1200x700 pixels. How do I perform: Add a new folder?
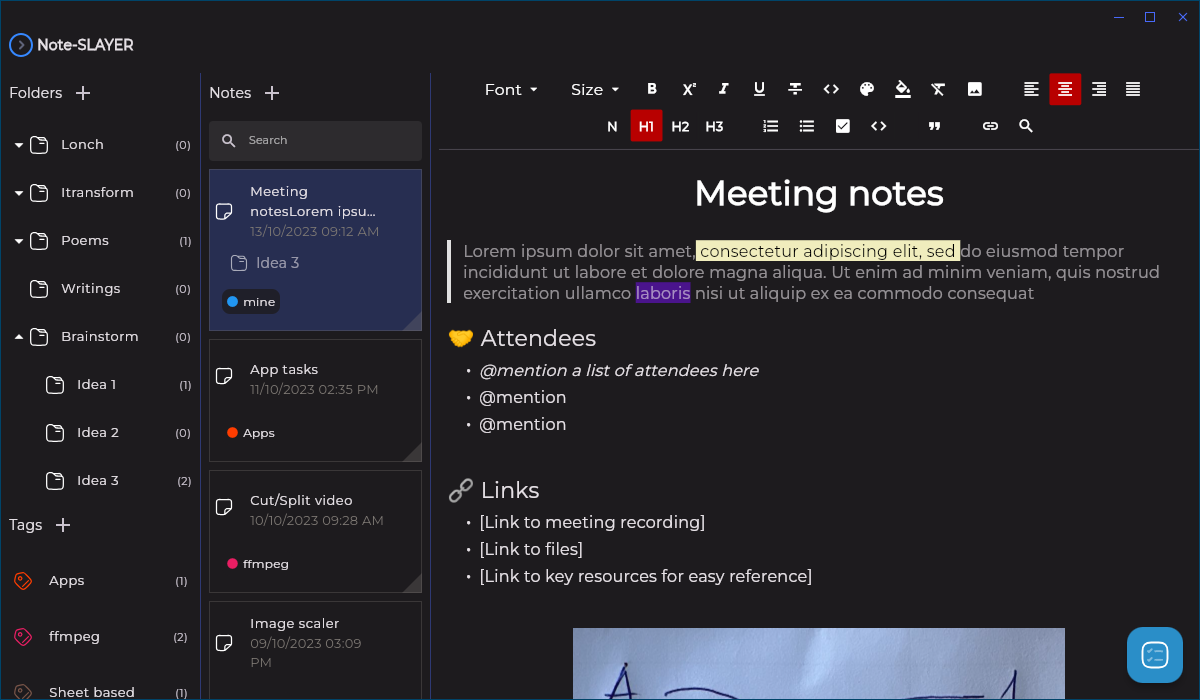click(83, 93)
